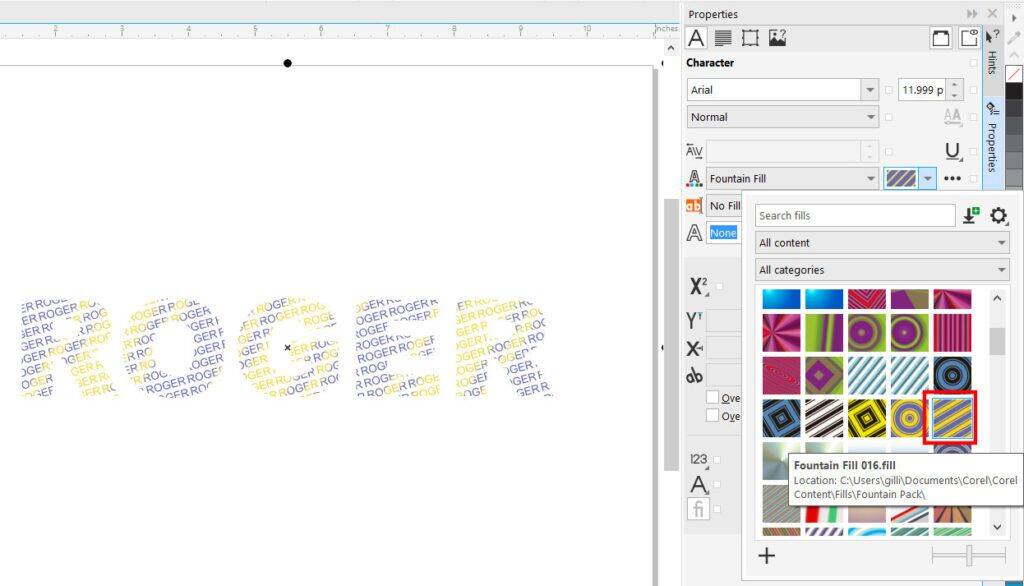Expand the All categories dropdown
Image resolution: width=1024 pixels, height=586 pixels.
998,269
